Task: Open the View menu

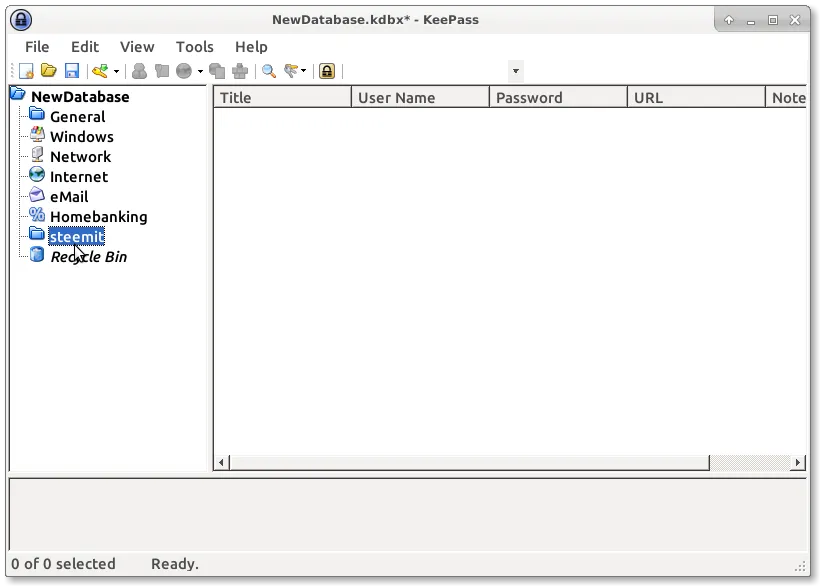Action: [x=137, y=47]
